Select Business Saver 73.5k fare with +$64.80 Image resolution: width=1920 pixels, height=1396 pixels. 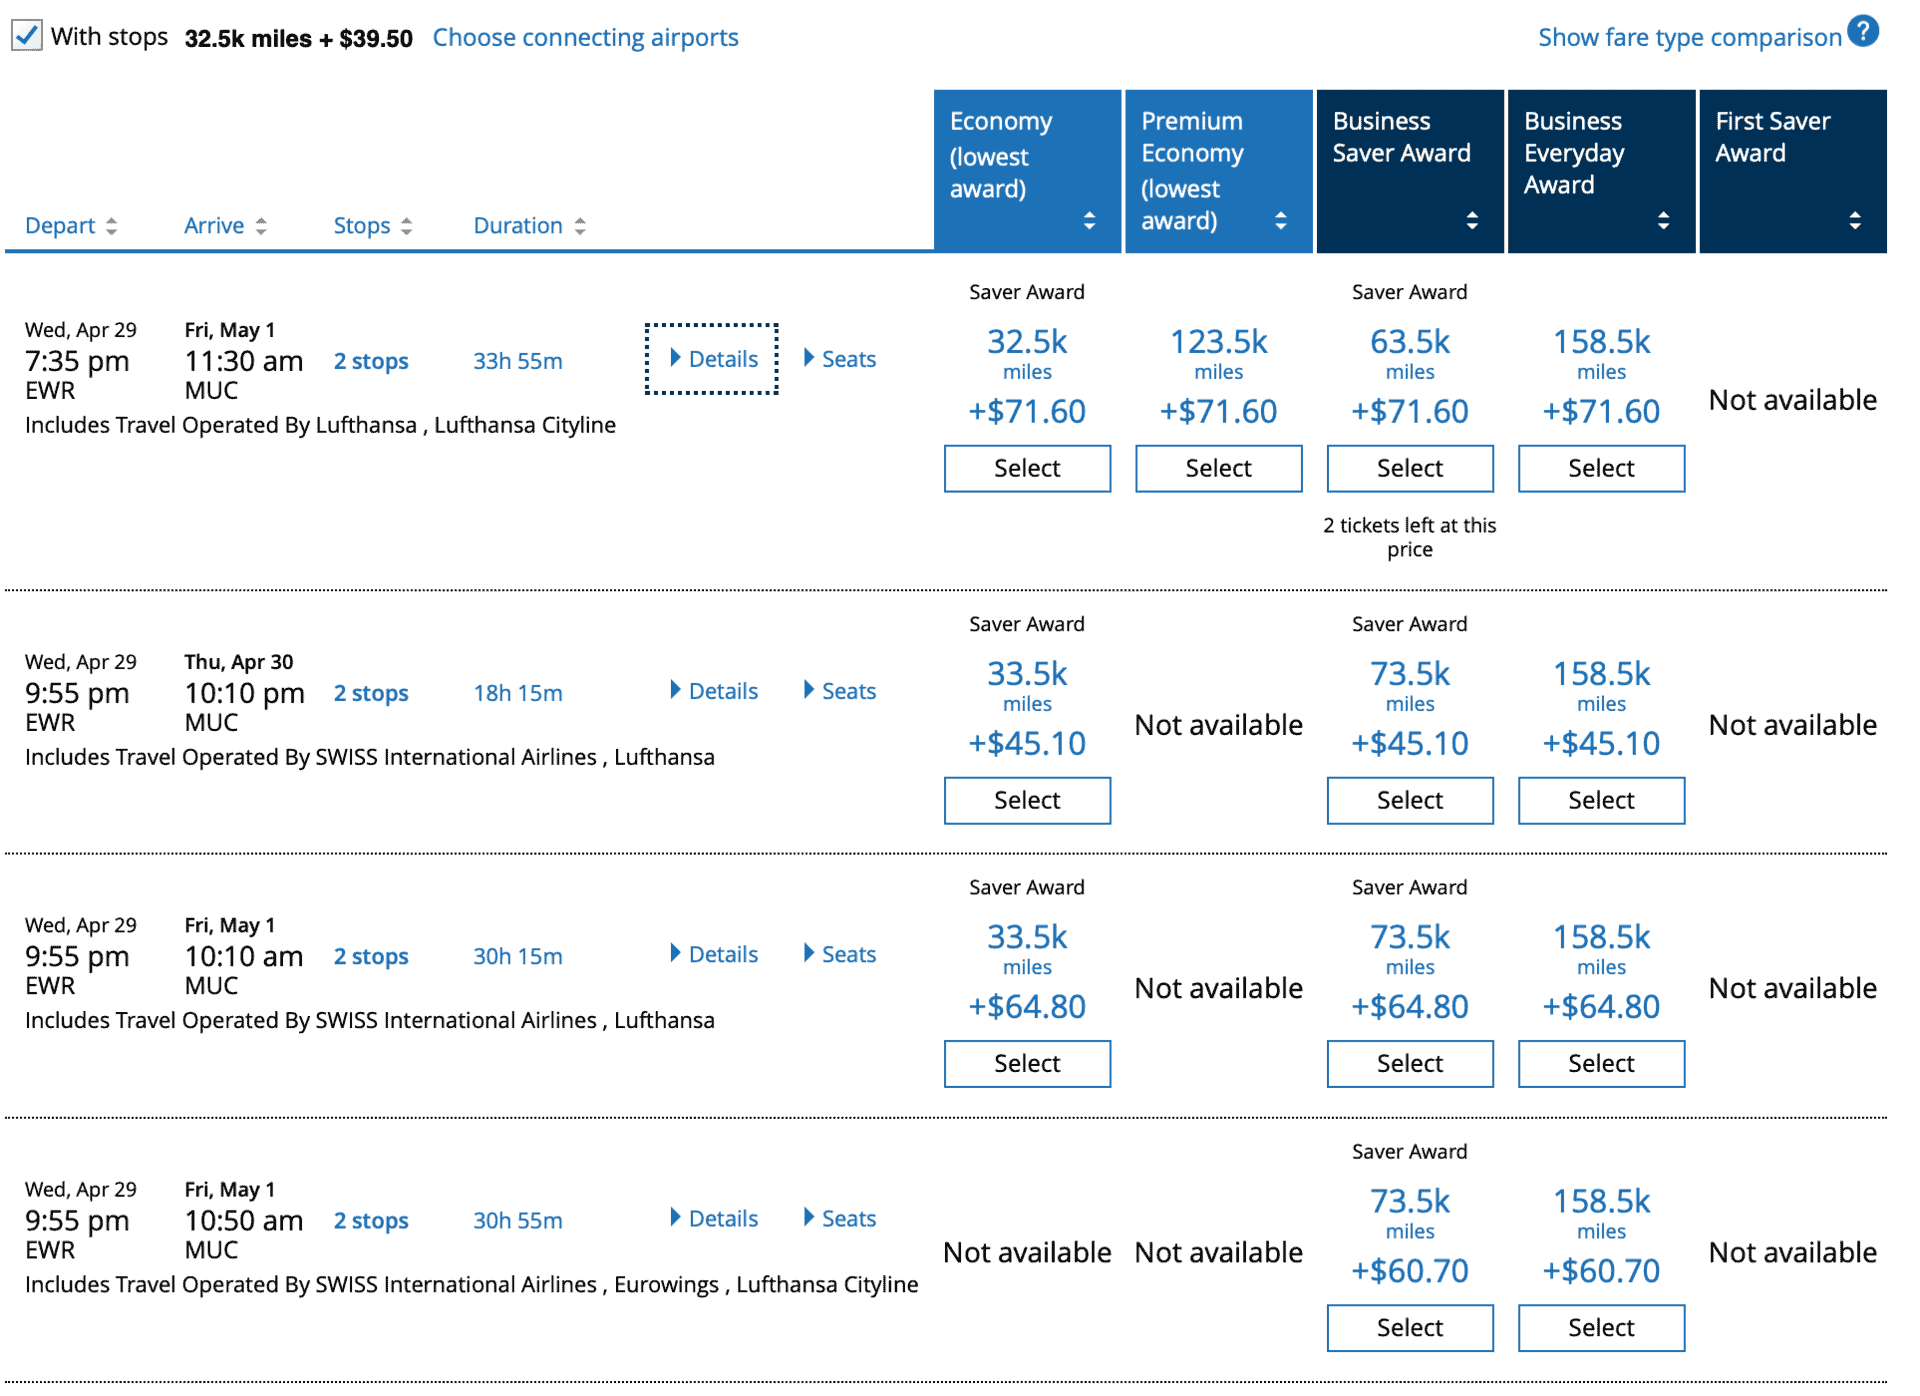(1410, 1063)
